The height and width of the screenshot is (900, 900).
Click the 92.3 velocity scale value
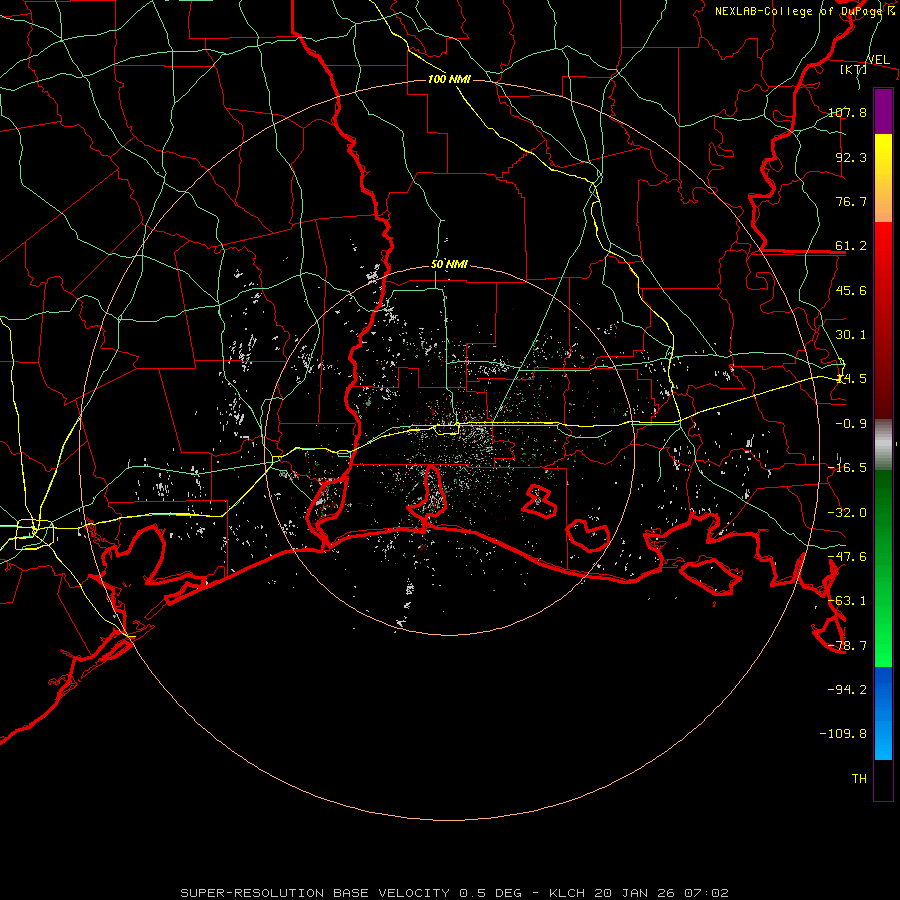[x=851, y=157]
